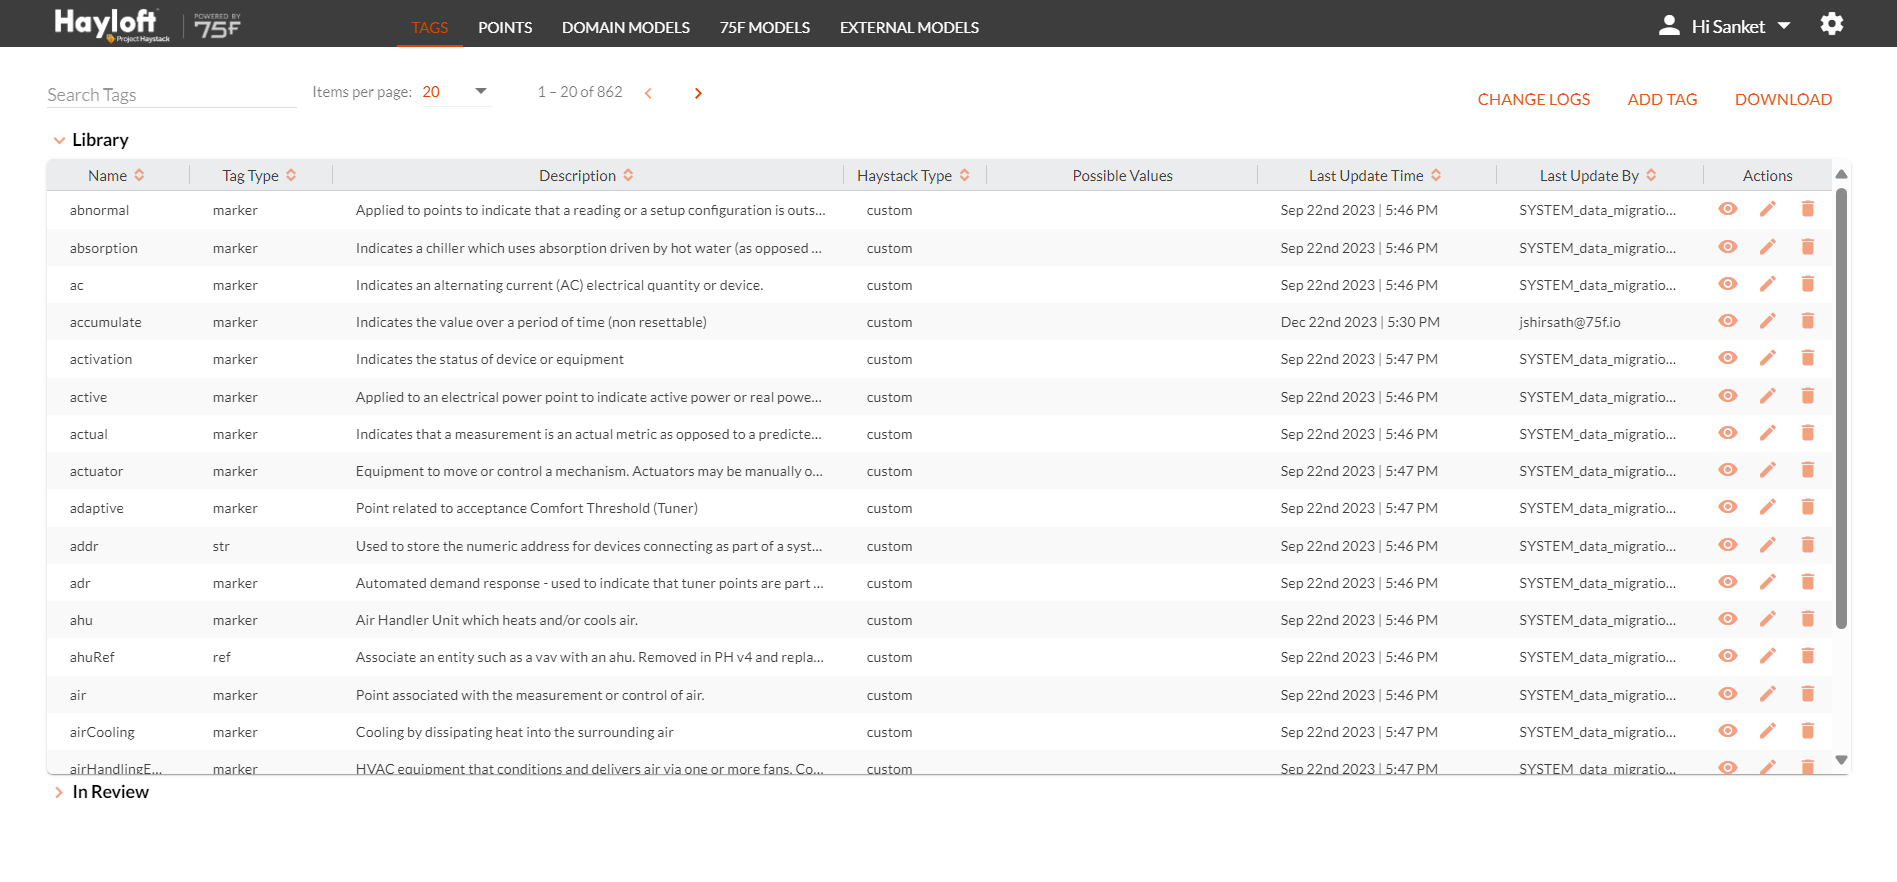Edit the ac tag
The width and height of the screenshot is (1897, 882).
tap(1768, 284)
